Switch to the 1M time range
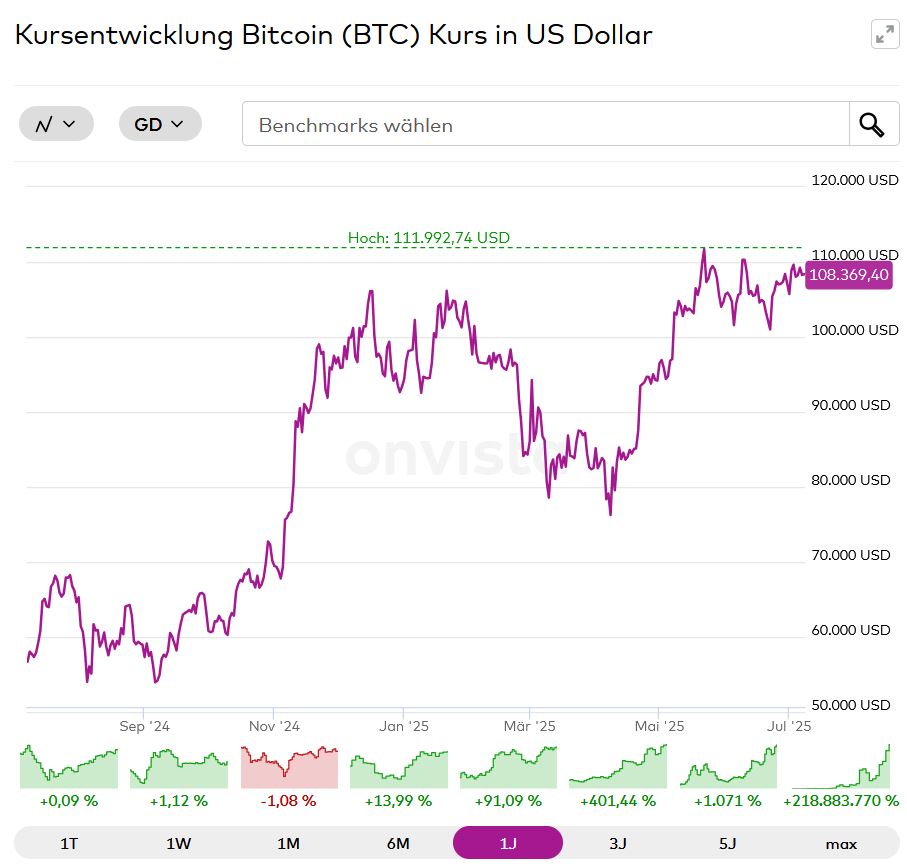This screenshot has height=868, width=907. pyautogui.click(x=288, y=843)
